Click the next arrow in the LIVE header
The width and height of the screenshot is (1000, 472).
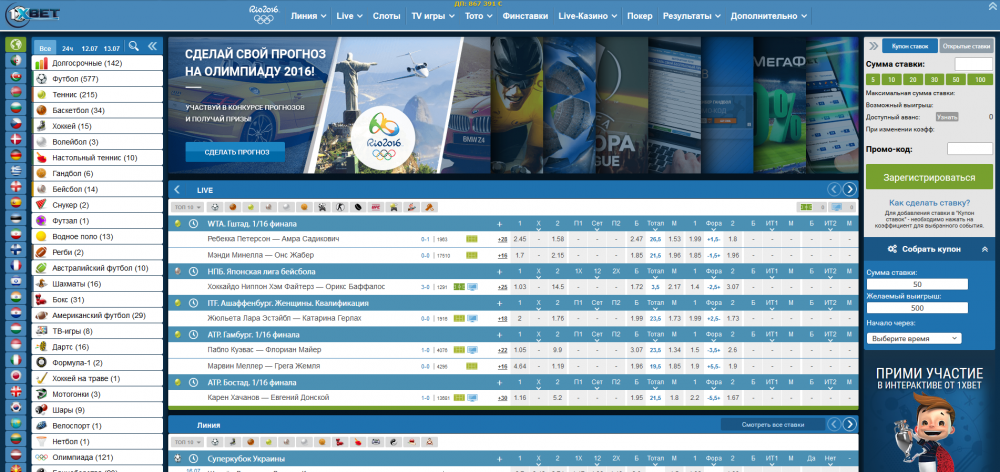coord(849,189)
